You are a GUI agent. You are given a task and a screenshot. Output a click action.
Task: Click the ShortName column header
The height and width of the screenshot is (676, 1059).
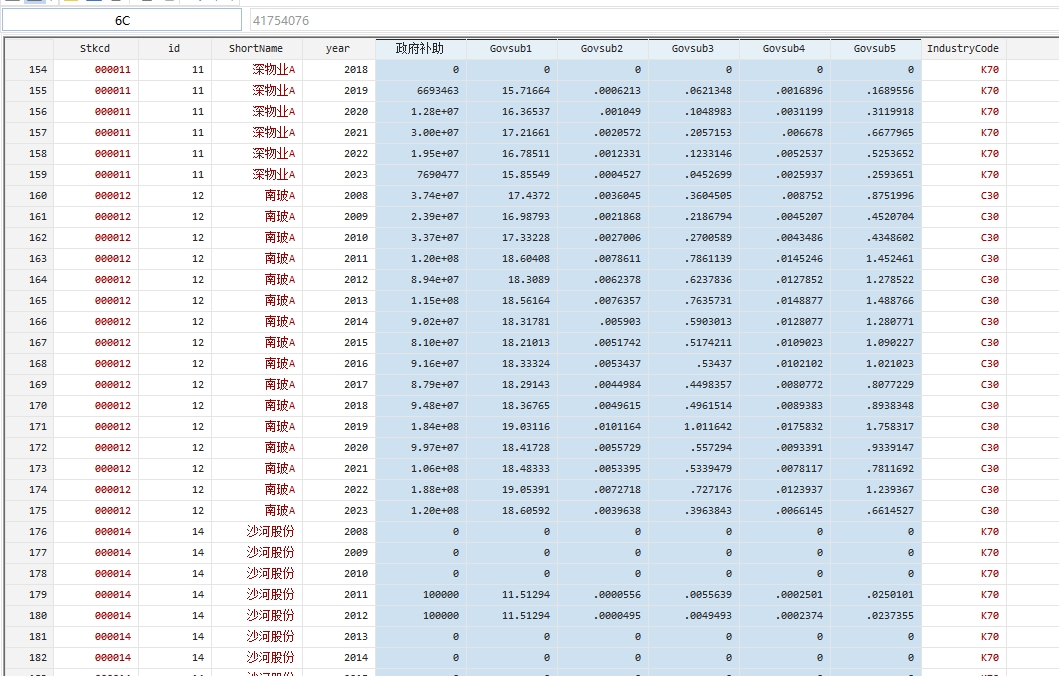click(256, 48)
